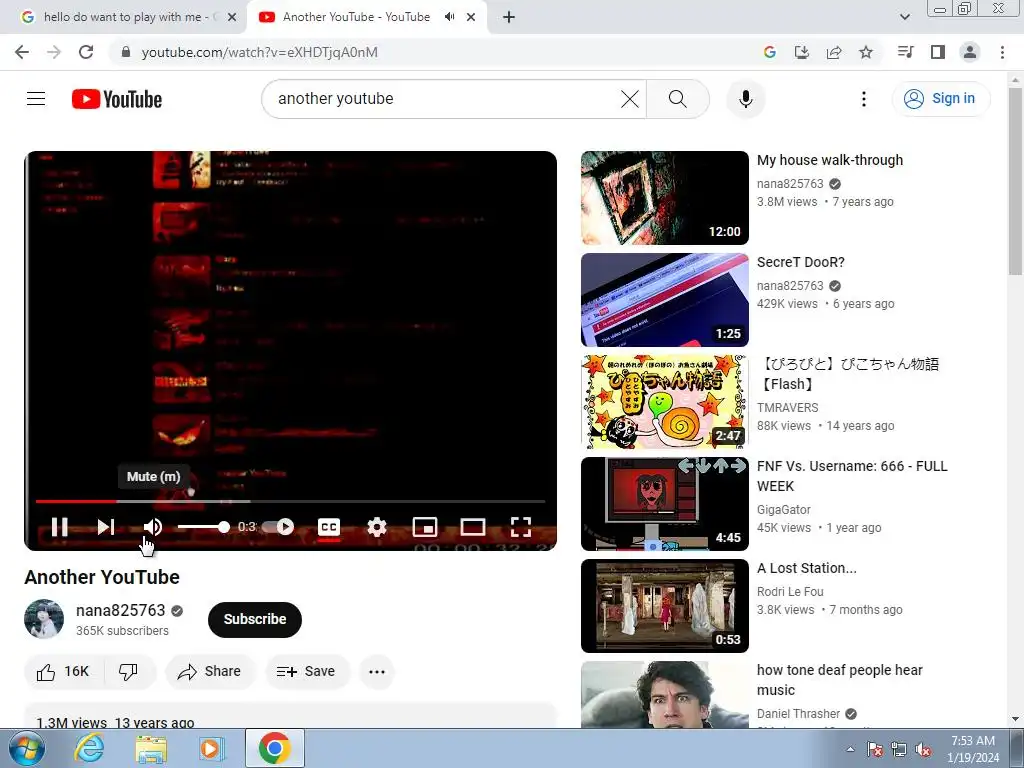Mute the video using the speaker icon
This screenshot has width=1024, height=768.
[153, 527]
